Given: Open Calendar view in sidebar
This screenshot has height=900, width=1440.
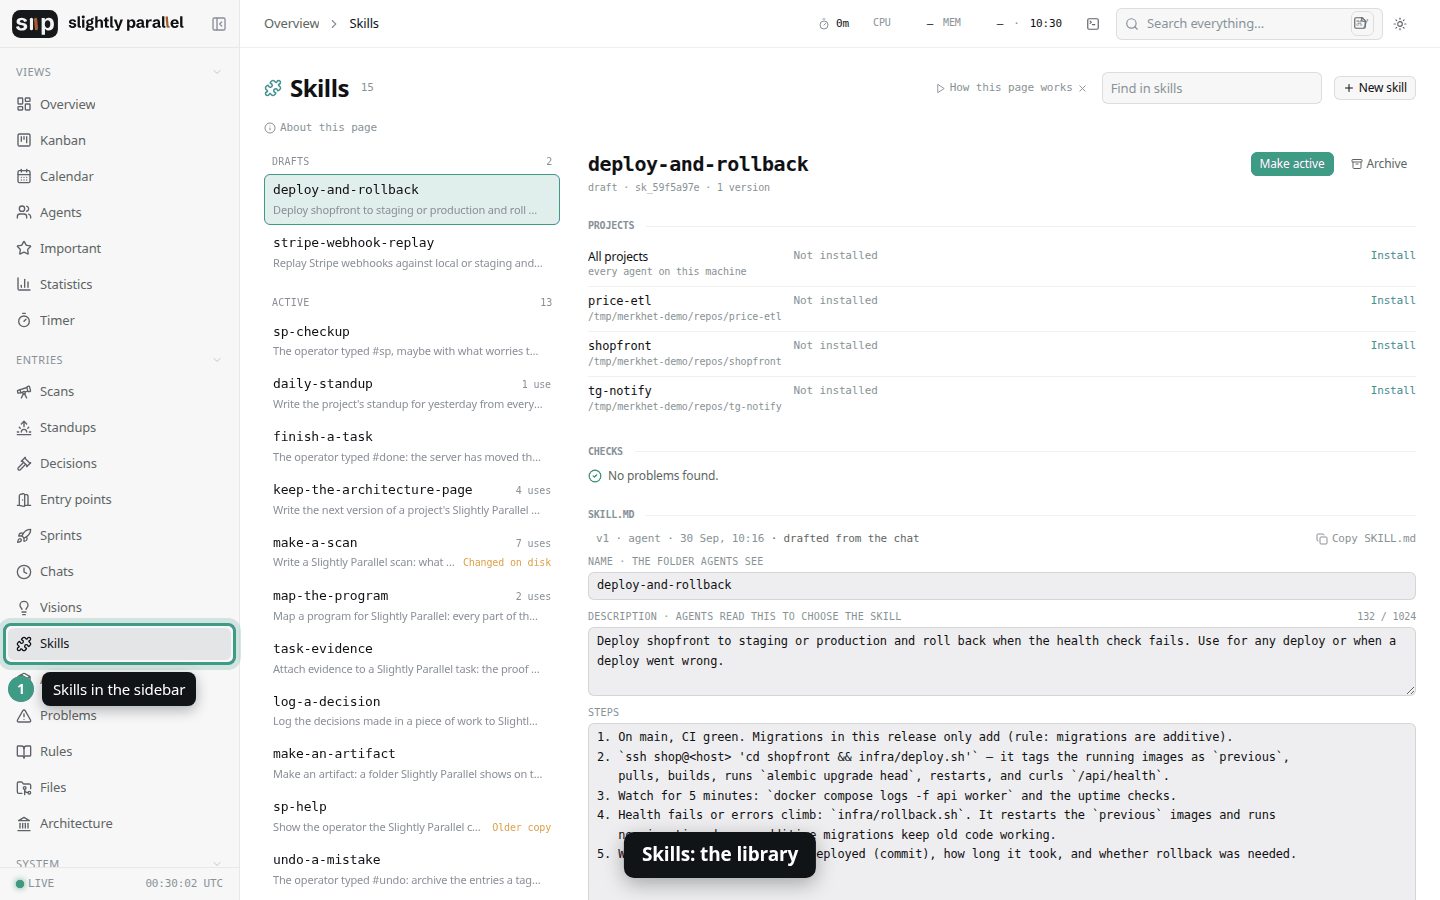Looking at the screenshot, I should tap(120, 176).
